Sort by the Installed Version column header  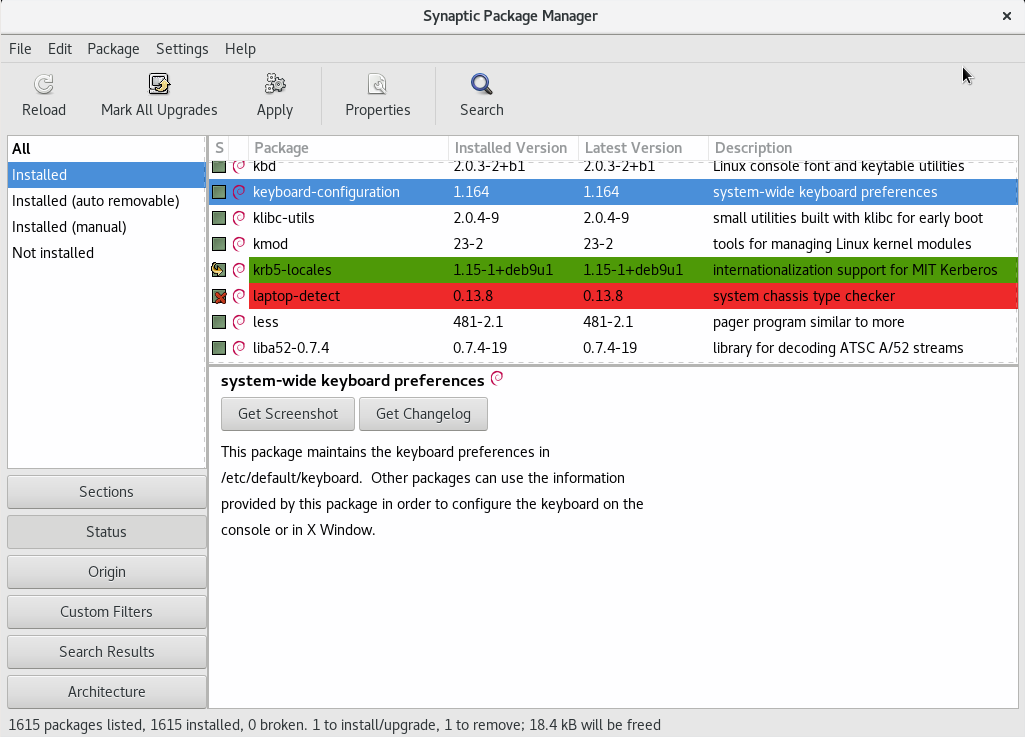[x=513, y=148]
